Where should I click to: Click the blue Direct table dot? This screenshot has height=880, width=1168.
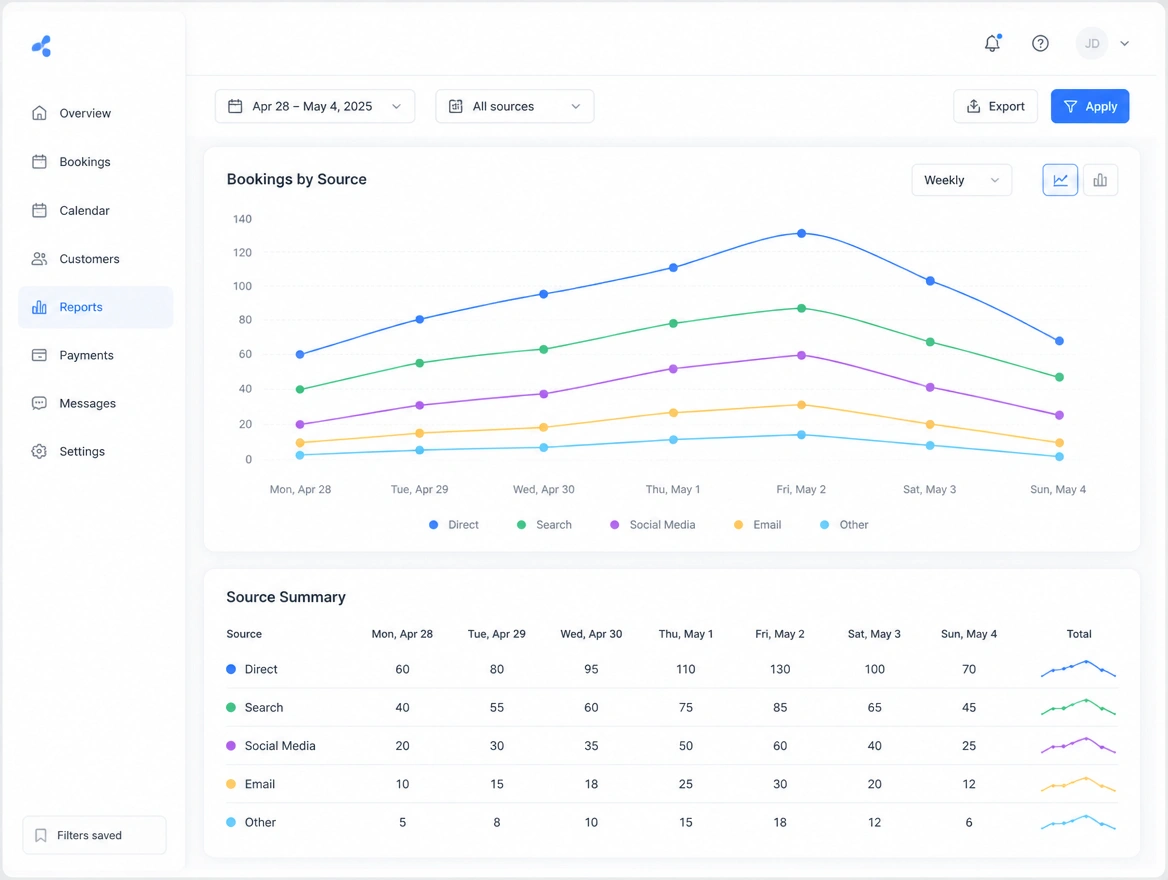(231, 669)
